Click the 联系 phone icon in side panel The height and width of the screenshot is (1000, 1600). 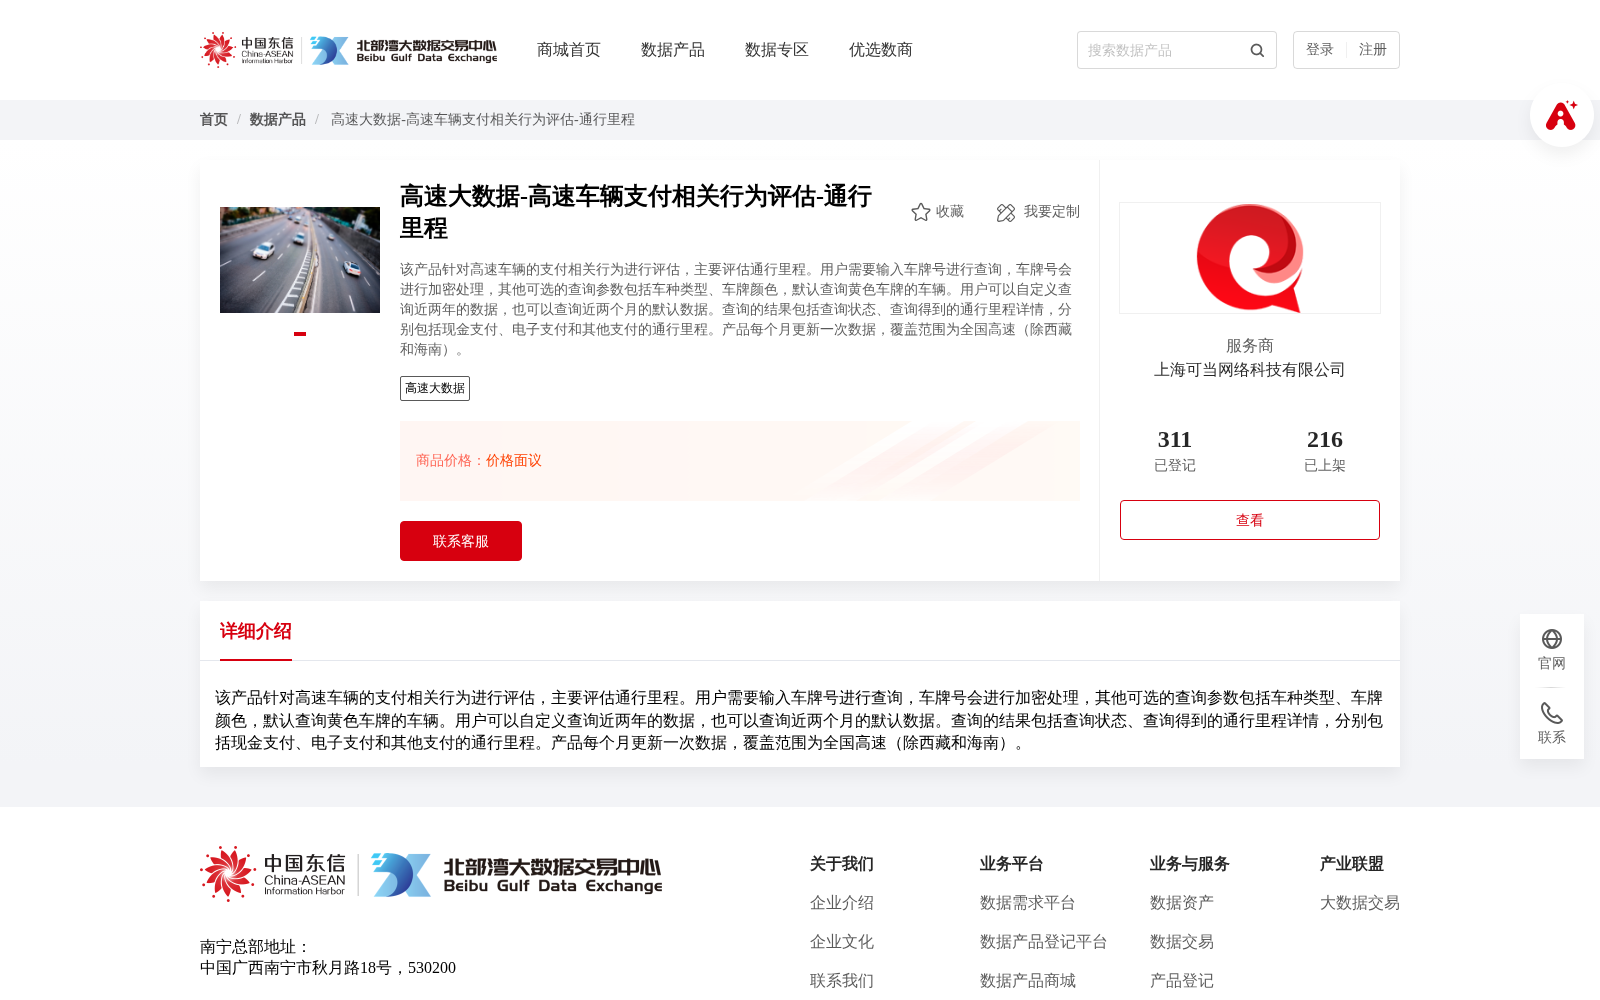1552,713
